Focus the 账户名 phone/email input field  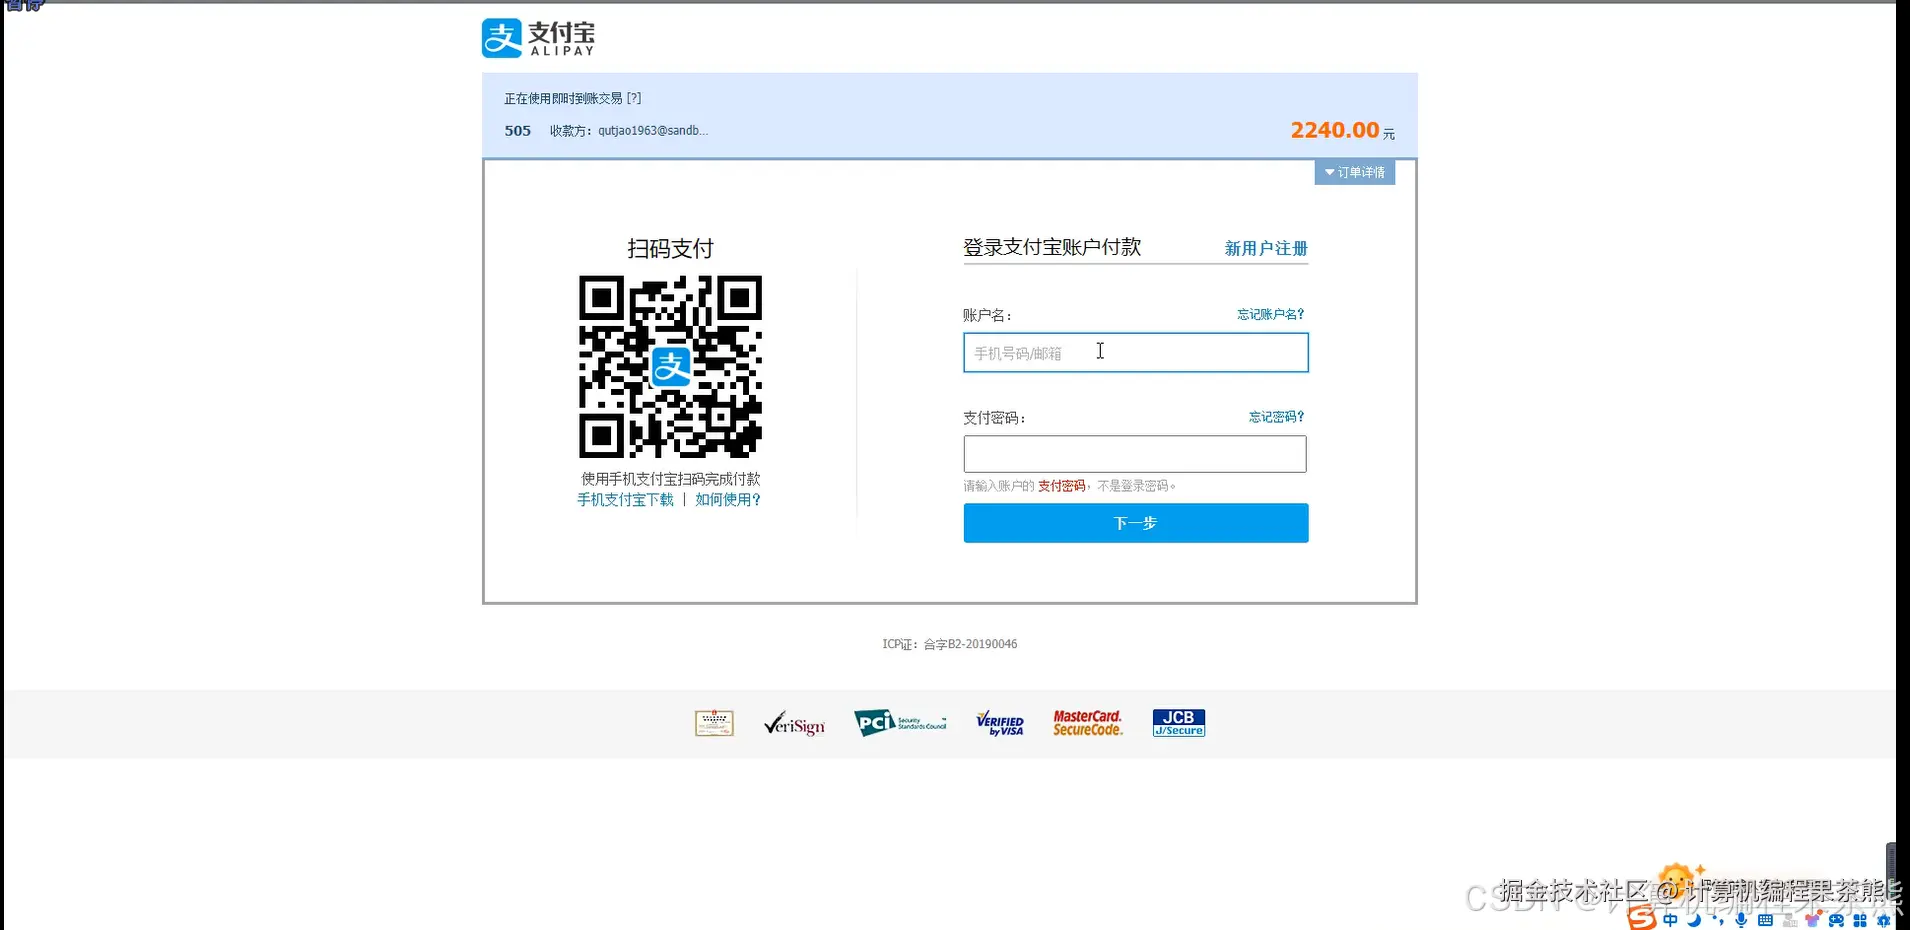tap(1135, 353)
